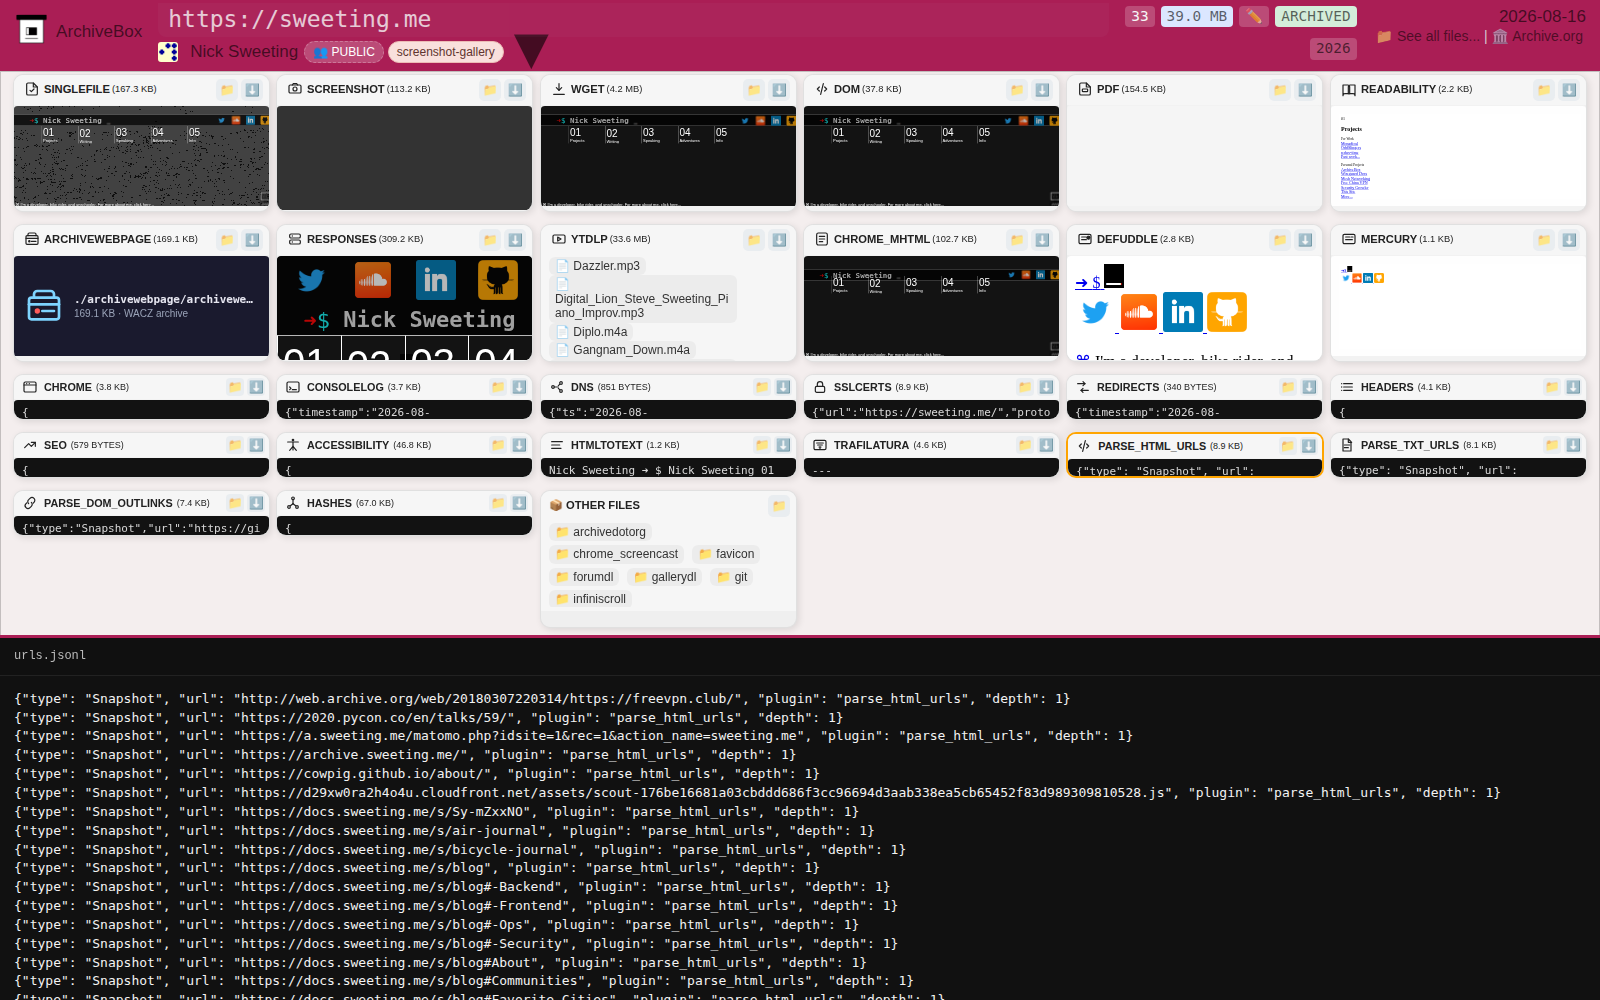Download the HEADERS output

[1573, 387]
